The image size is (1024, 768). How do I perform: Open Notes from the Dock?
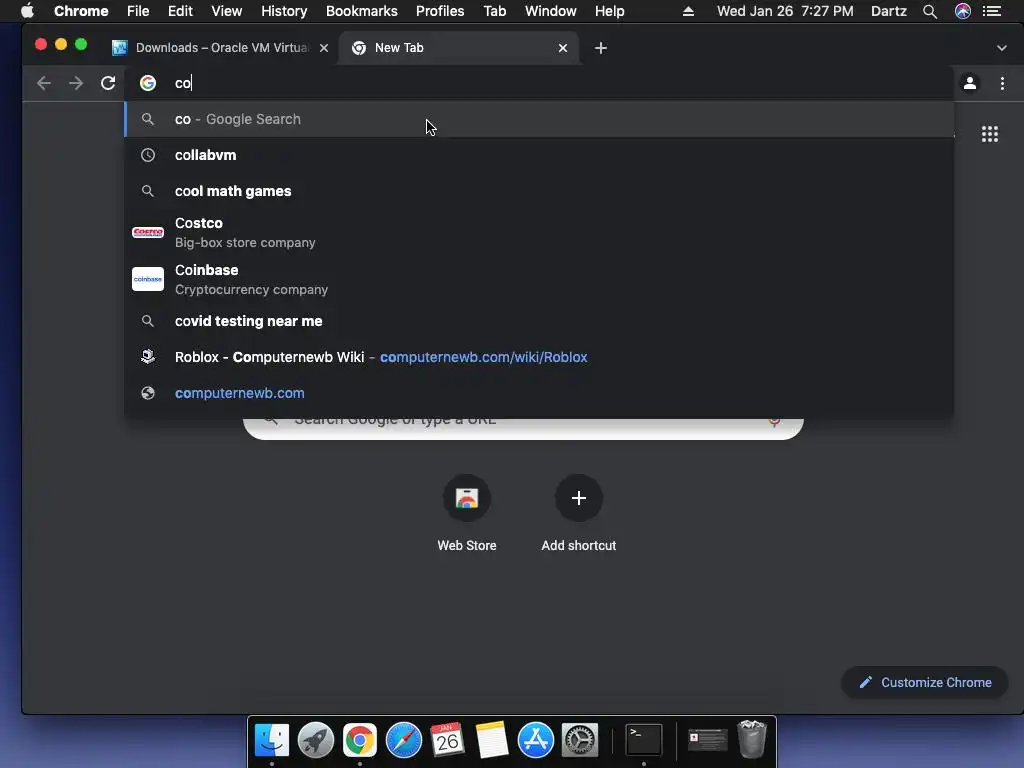492,741
